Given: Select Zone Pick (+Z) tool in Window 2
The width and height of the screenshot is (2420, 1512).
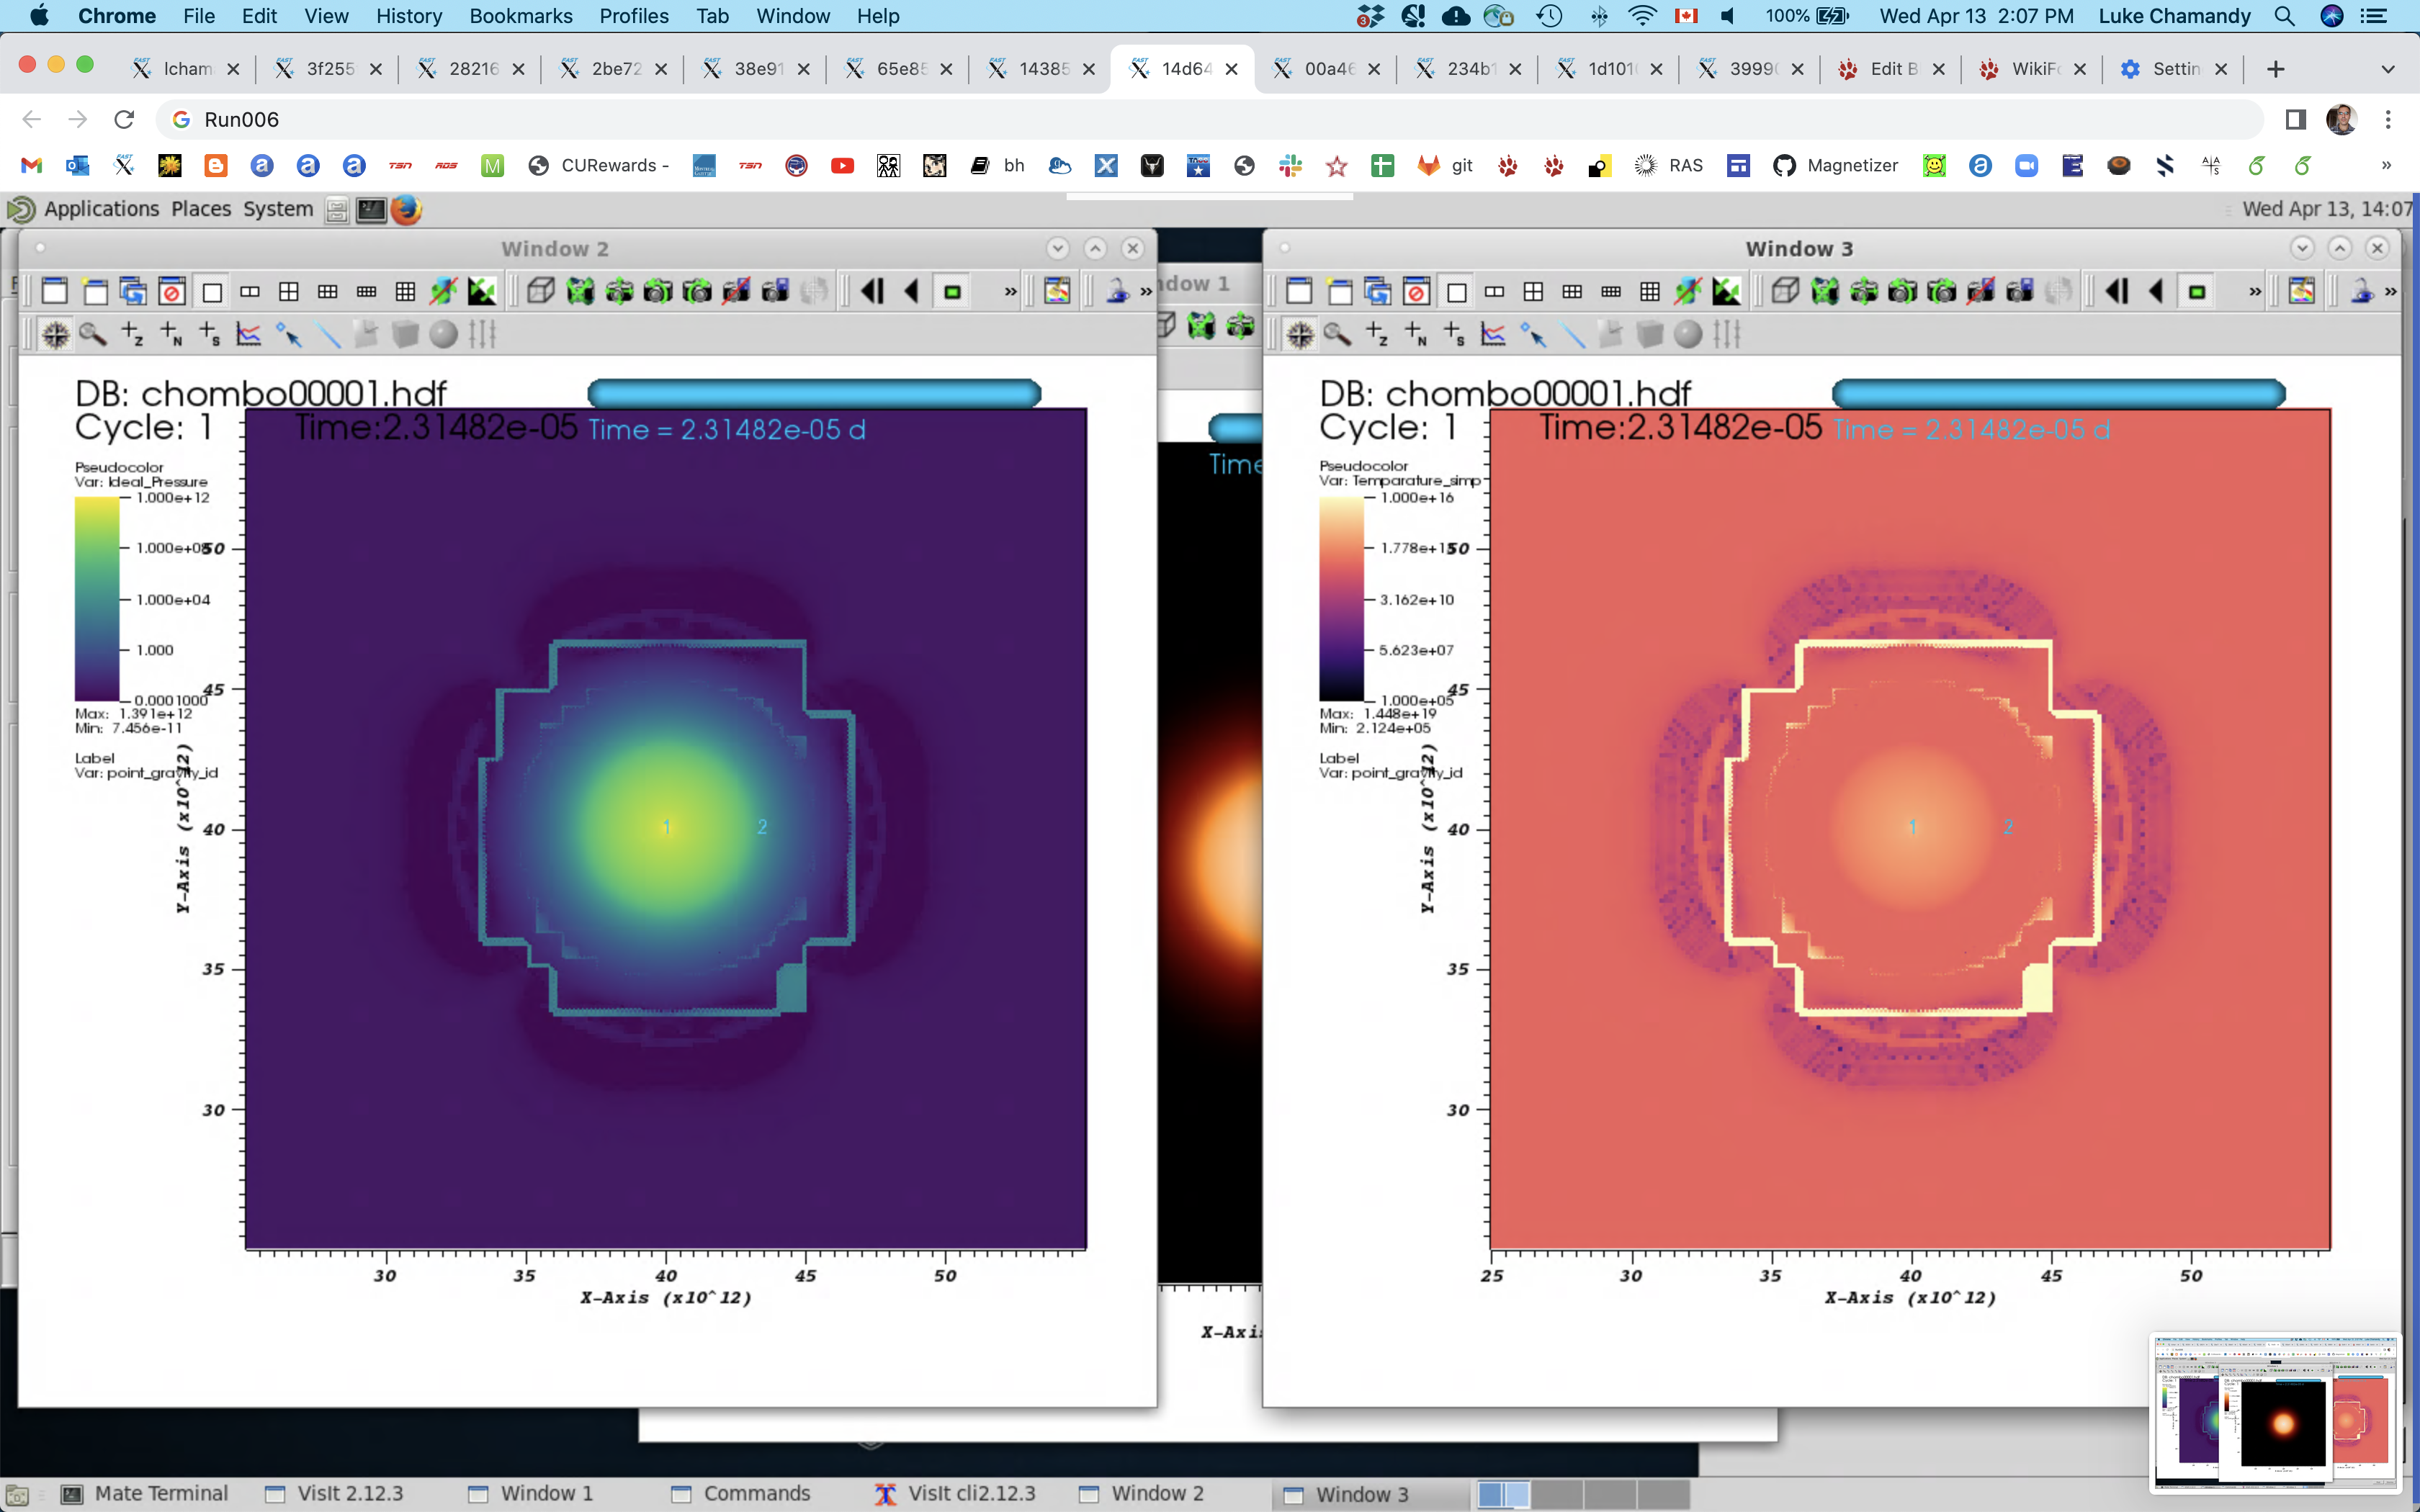Looking at the screenshot, I should pyautogui.click(x=132, y=334).
